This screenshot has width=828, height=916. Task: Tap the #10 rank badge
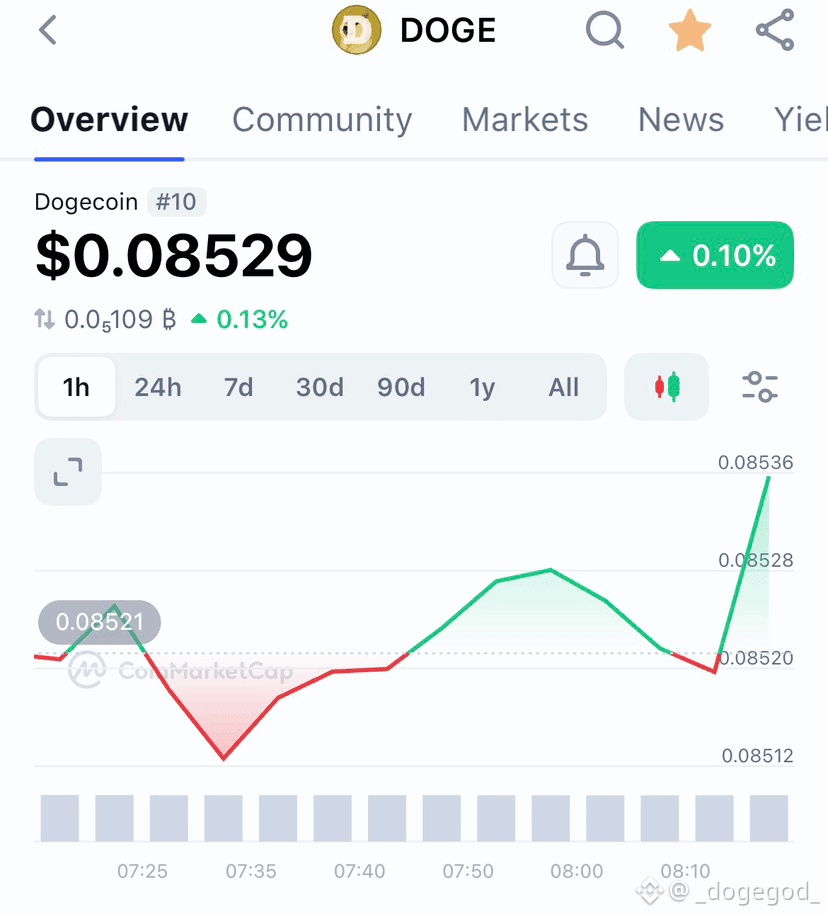(176, 202)
